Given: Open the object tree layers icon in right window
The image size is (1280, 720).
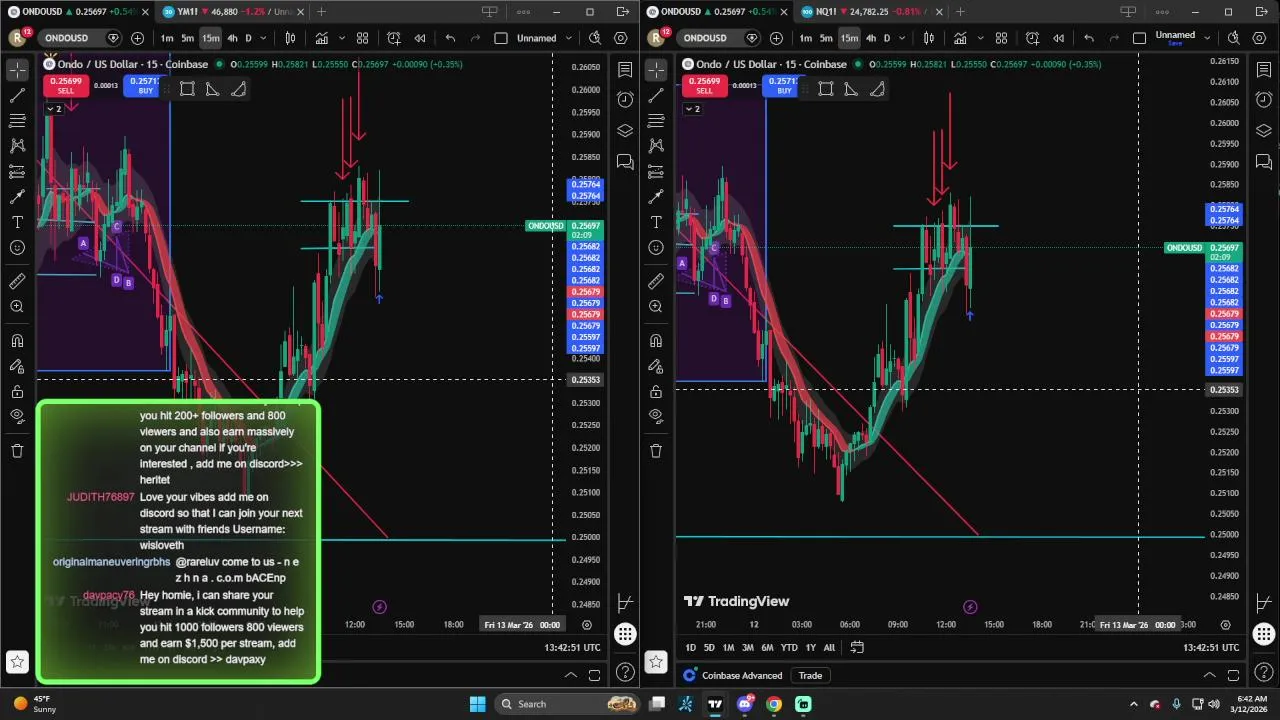Looking at the screenshot, I should tap(1264, 131).
